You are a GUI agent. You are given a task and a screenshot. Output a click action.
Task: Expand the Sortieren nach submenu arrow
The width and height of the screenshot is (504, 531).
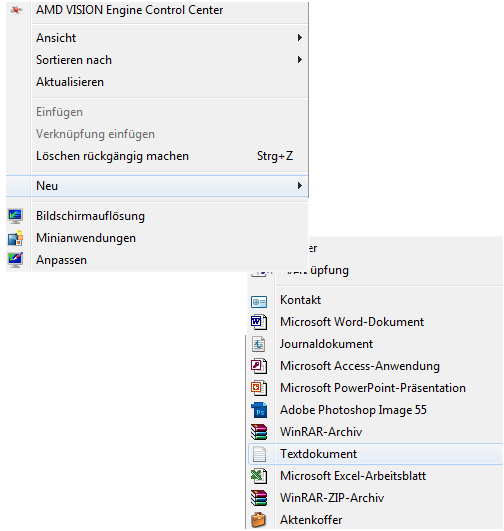coord(299,60)
